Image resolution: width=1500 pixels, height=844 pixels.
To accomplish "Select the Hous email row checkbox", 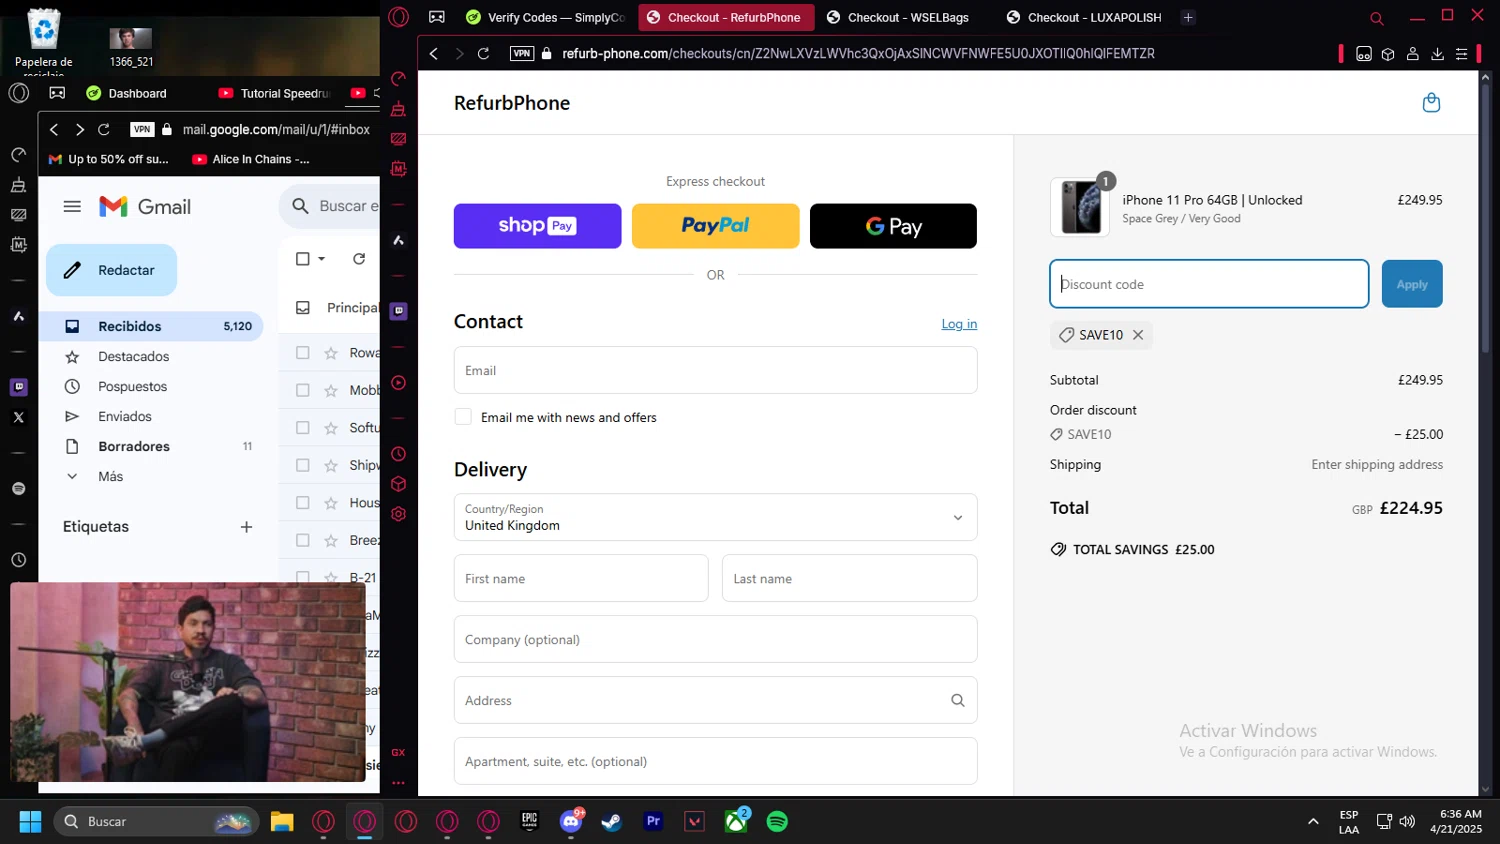I will (303, 503).
